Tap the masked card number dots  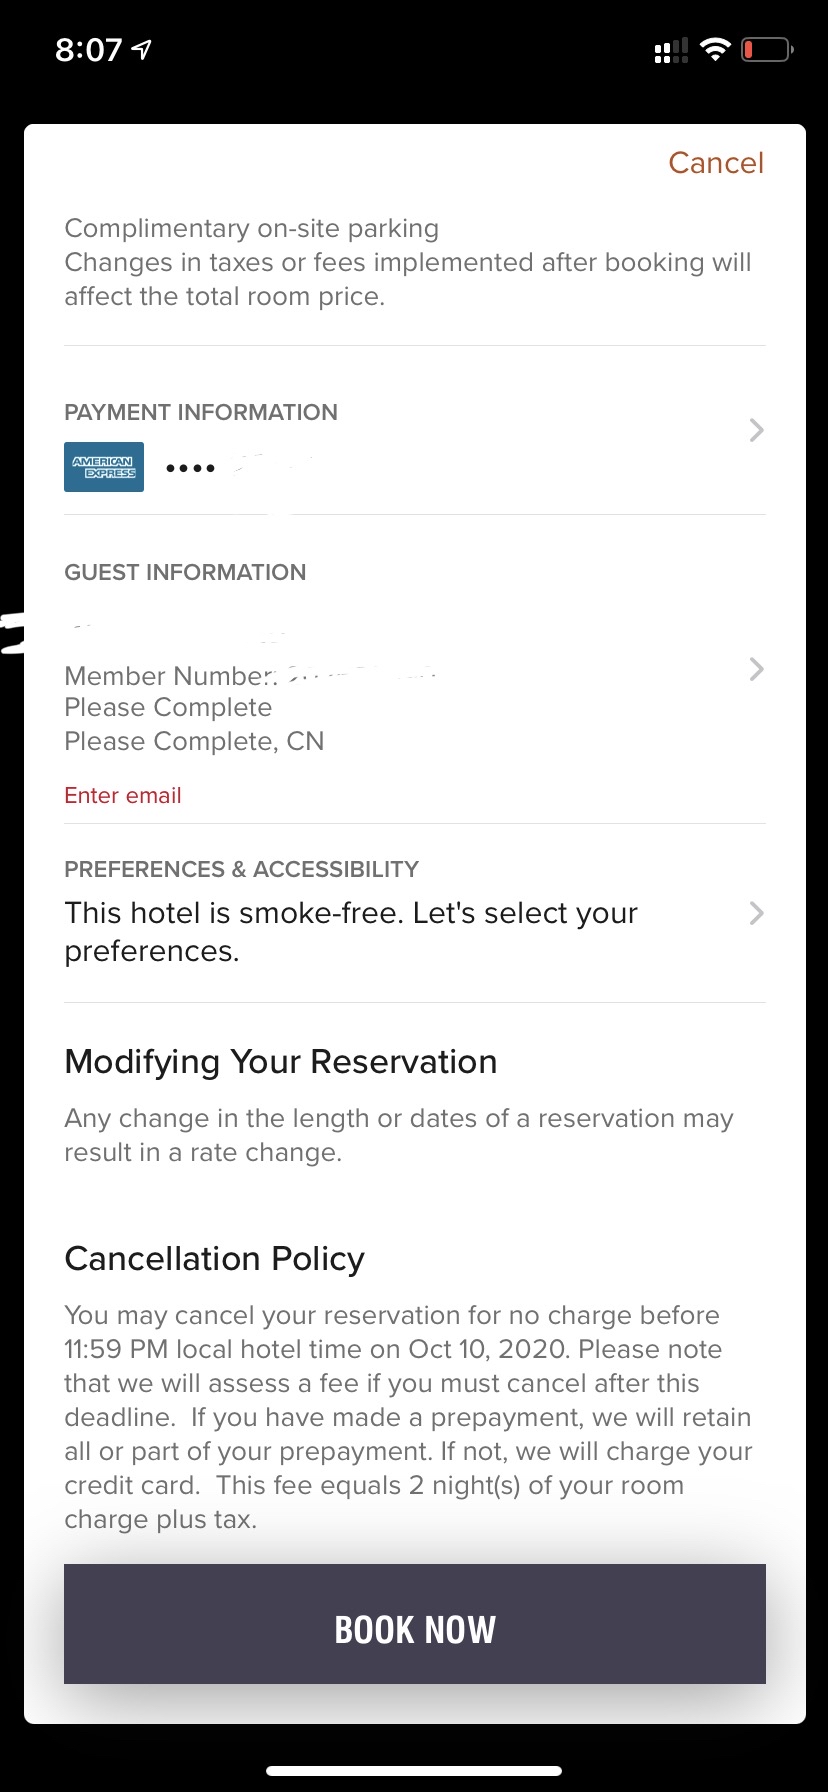click(x=190, y=468)
